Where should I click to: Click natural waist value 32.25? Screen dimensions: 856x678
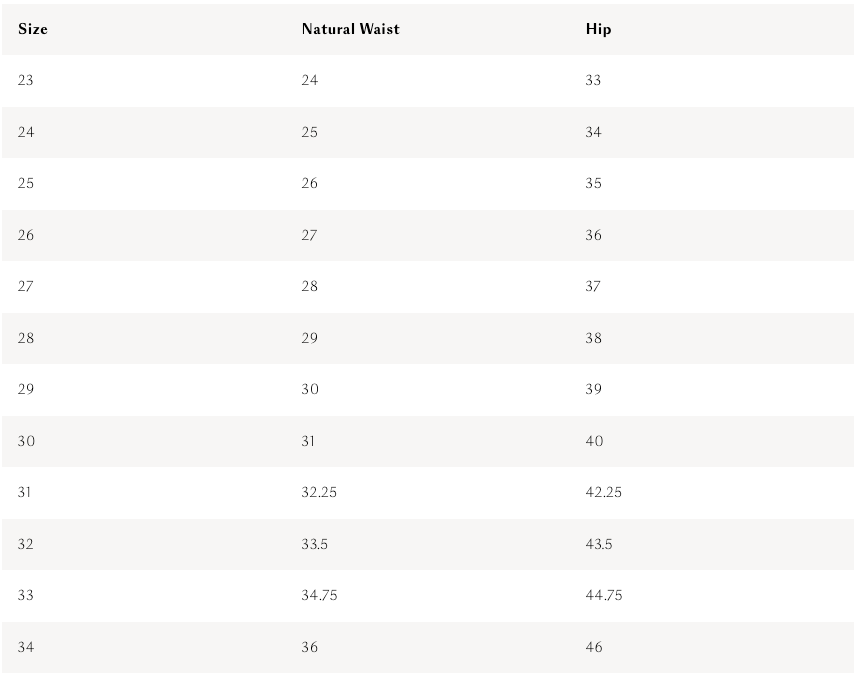pos(319,493)
